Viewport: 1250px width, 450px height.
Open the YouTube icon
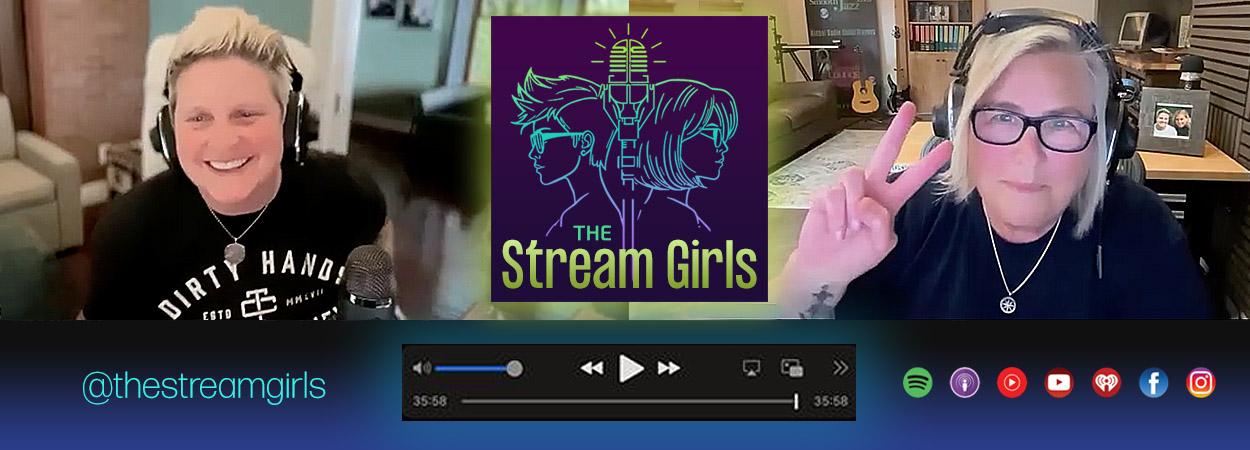click(x=1059, y=382)
